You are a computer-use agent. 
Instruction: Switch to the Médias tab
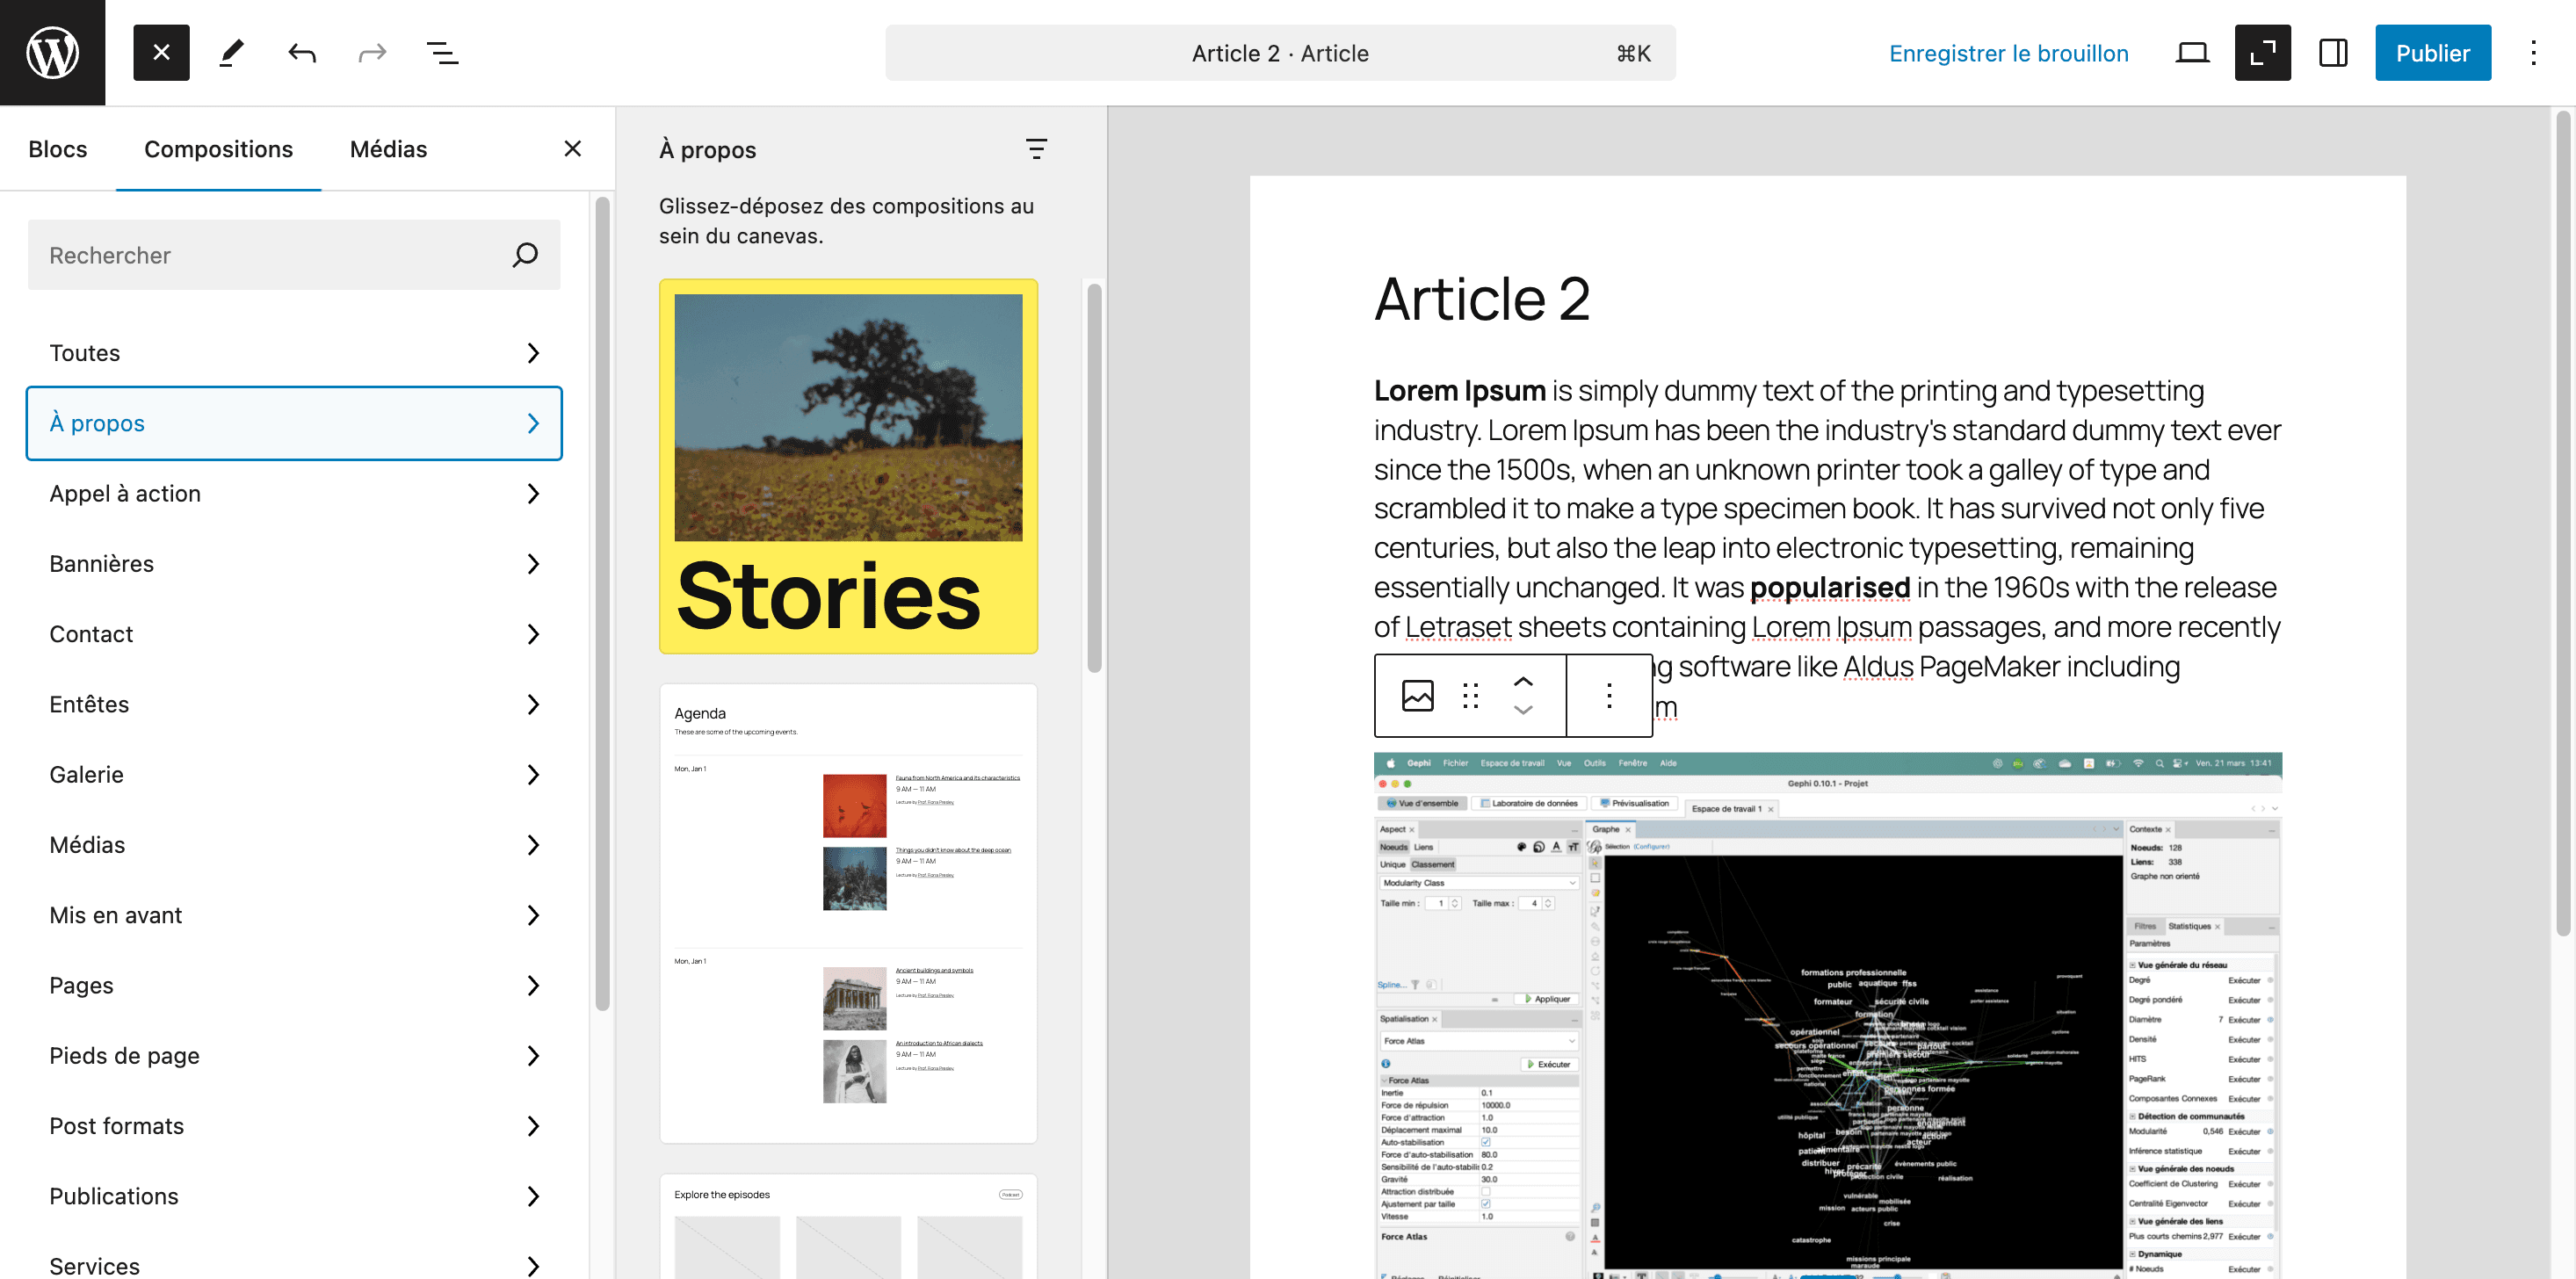tap(388, 149)
